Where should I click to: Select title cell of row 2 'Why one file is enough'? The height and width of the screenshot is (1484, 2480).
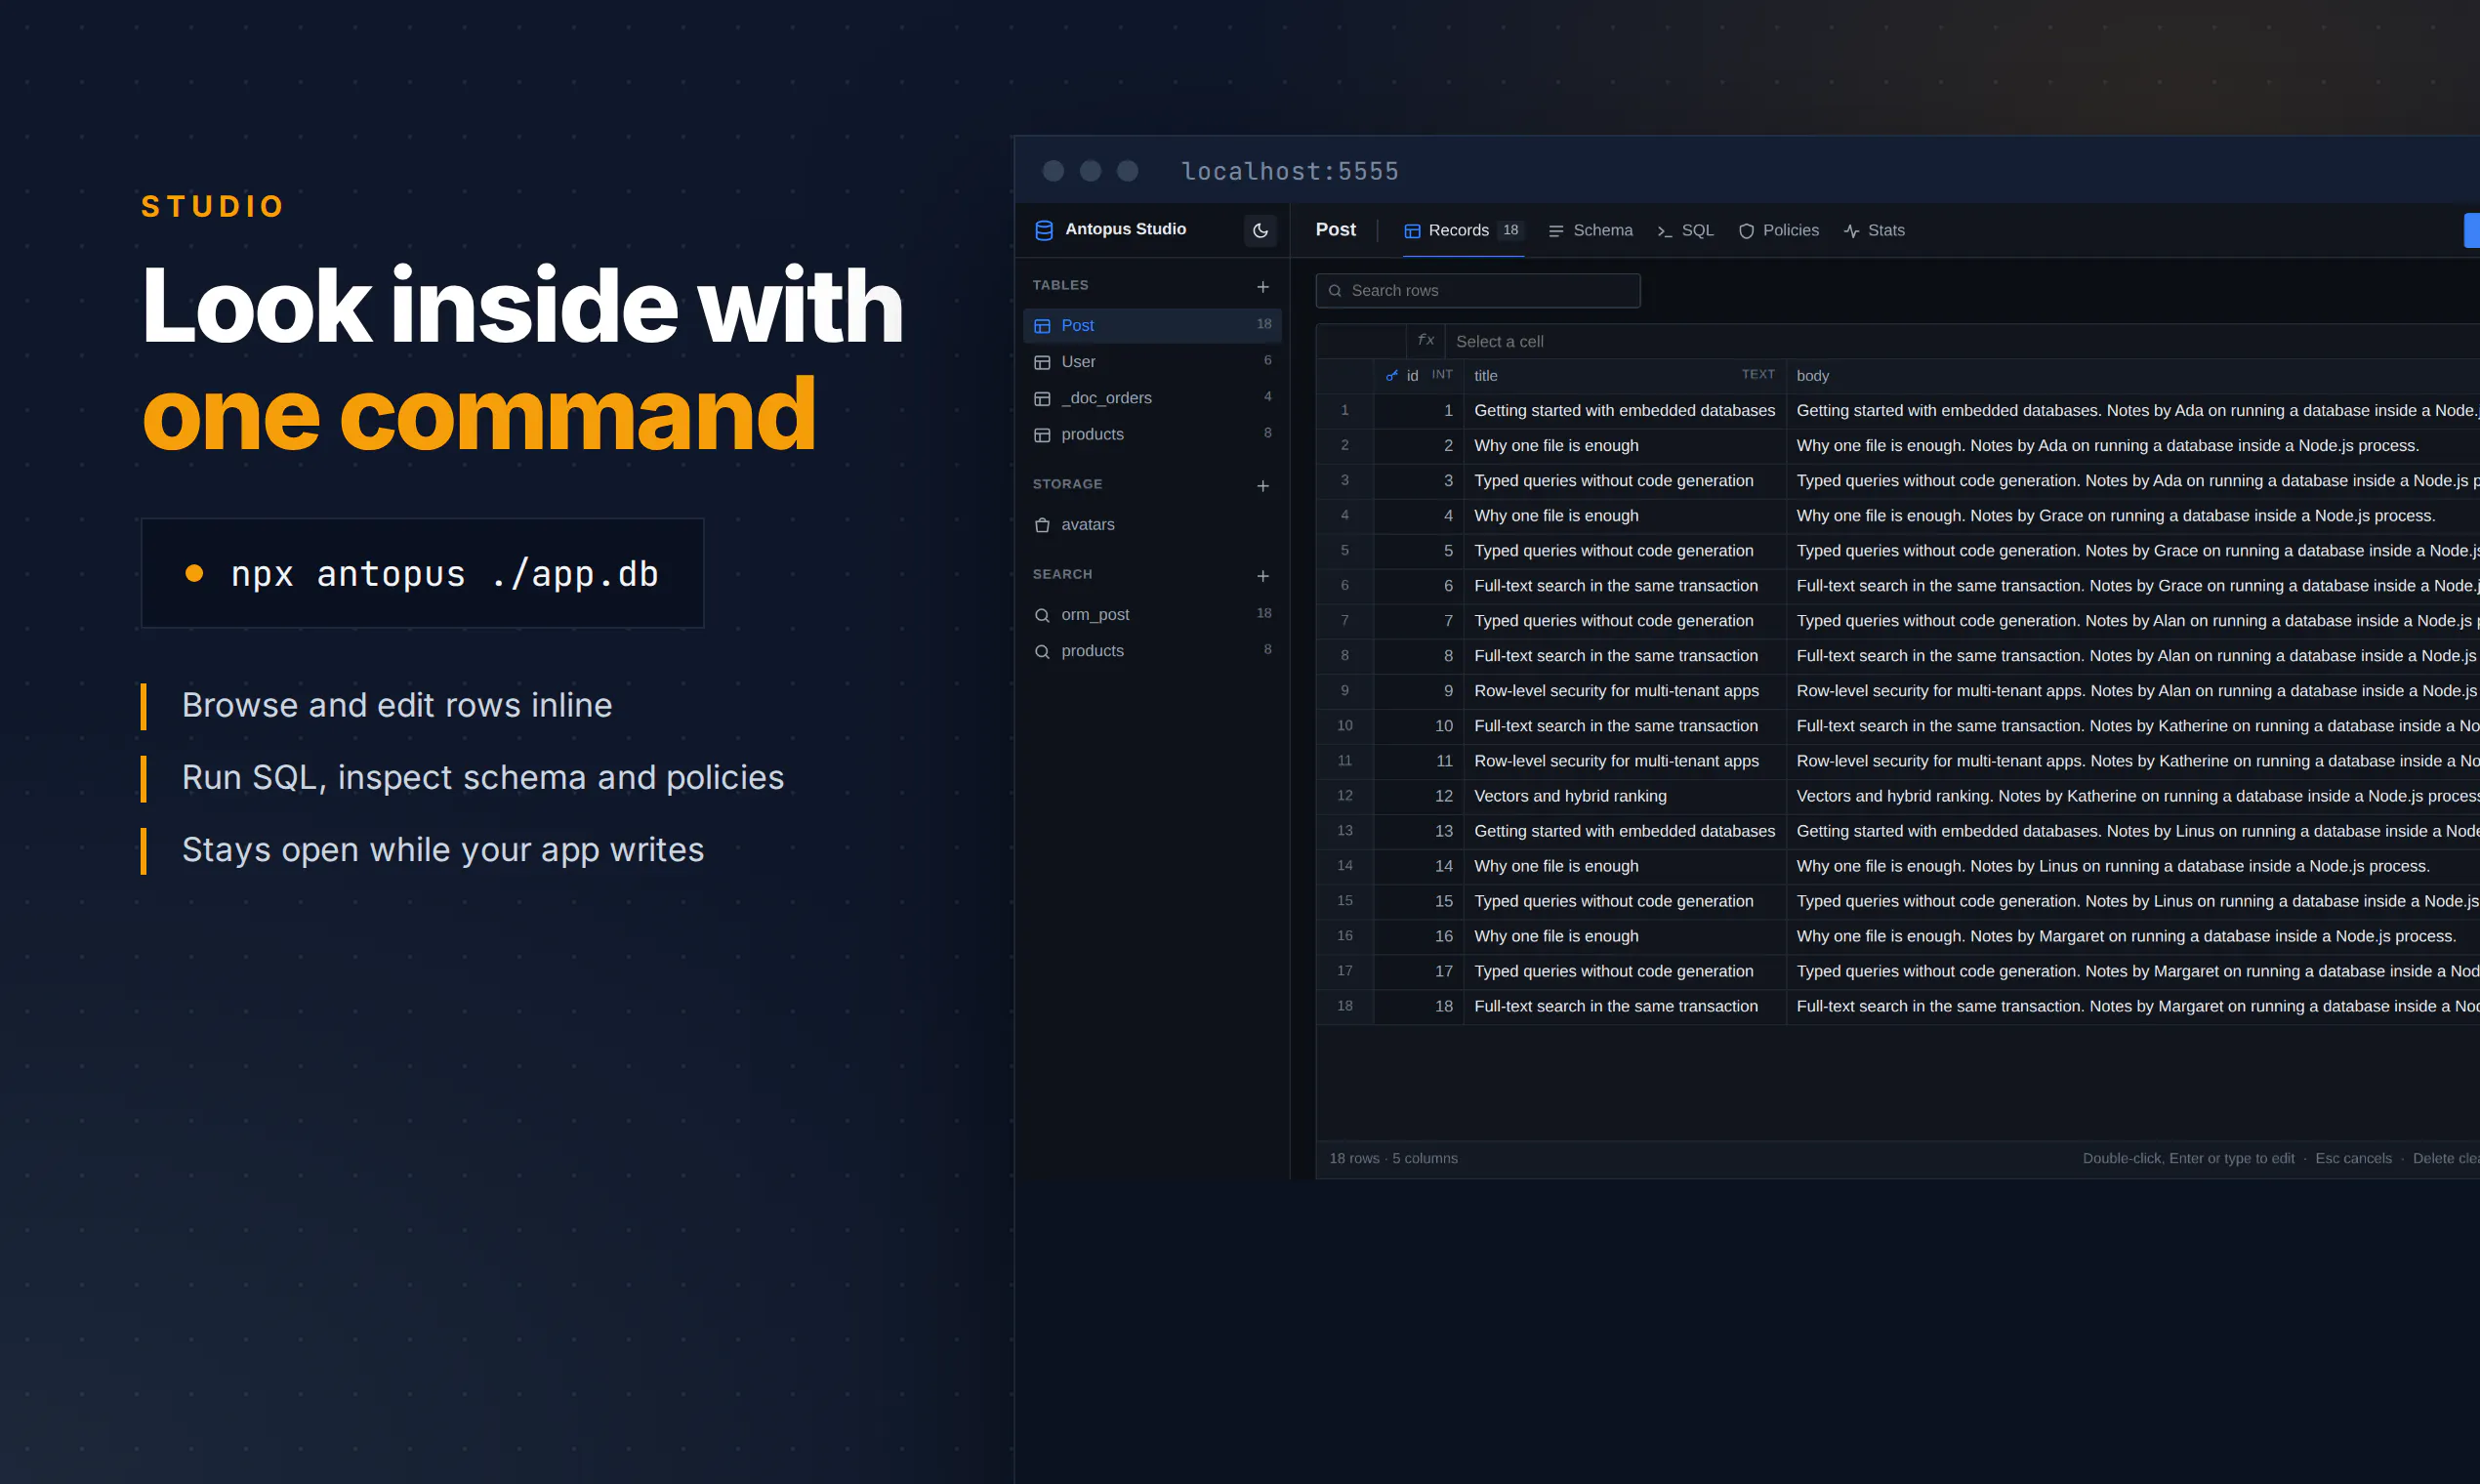click(1624, 445)
